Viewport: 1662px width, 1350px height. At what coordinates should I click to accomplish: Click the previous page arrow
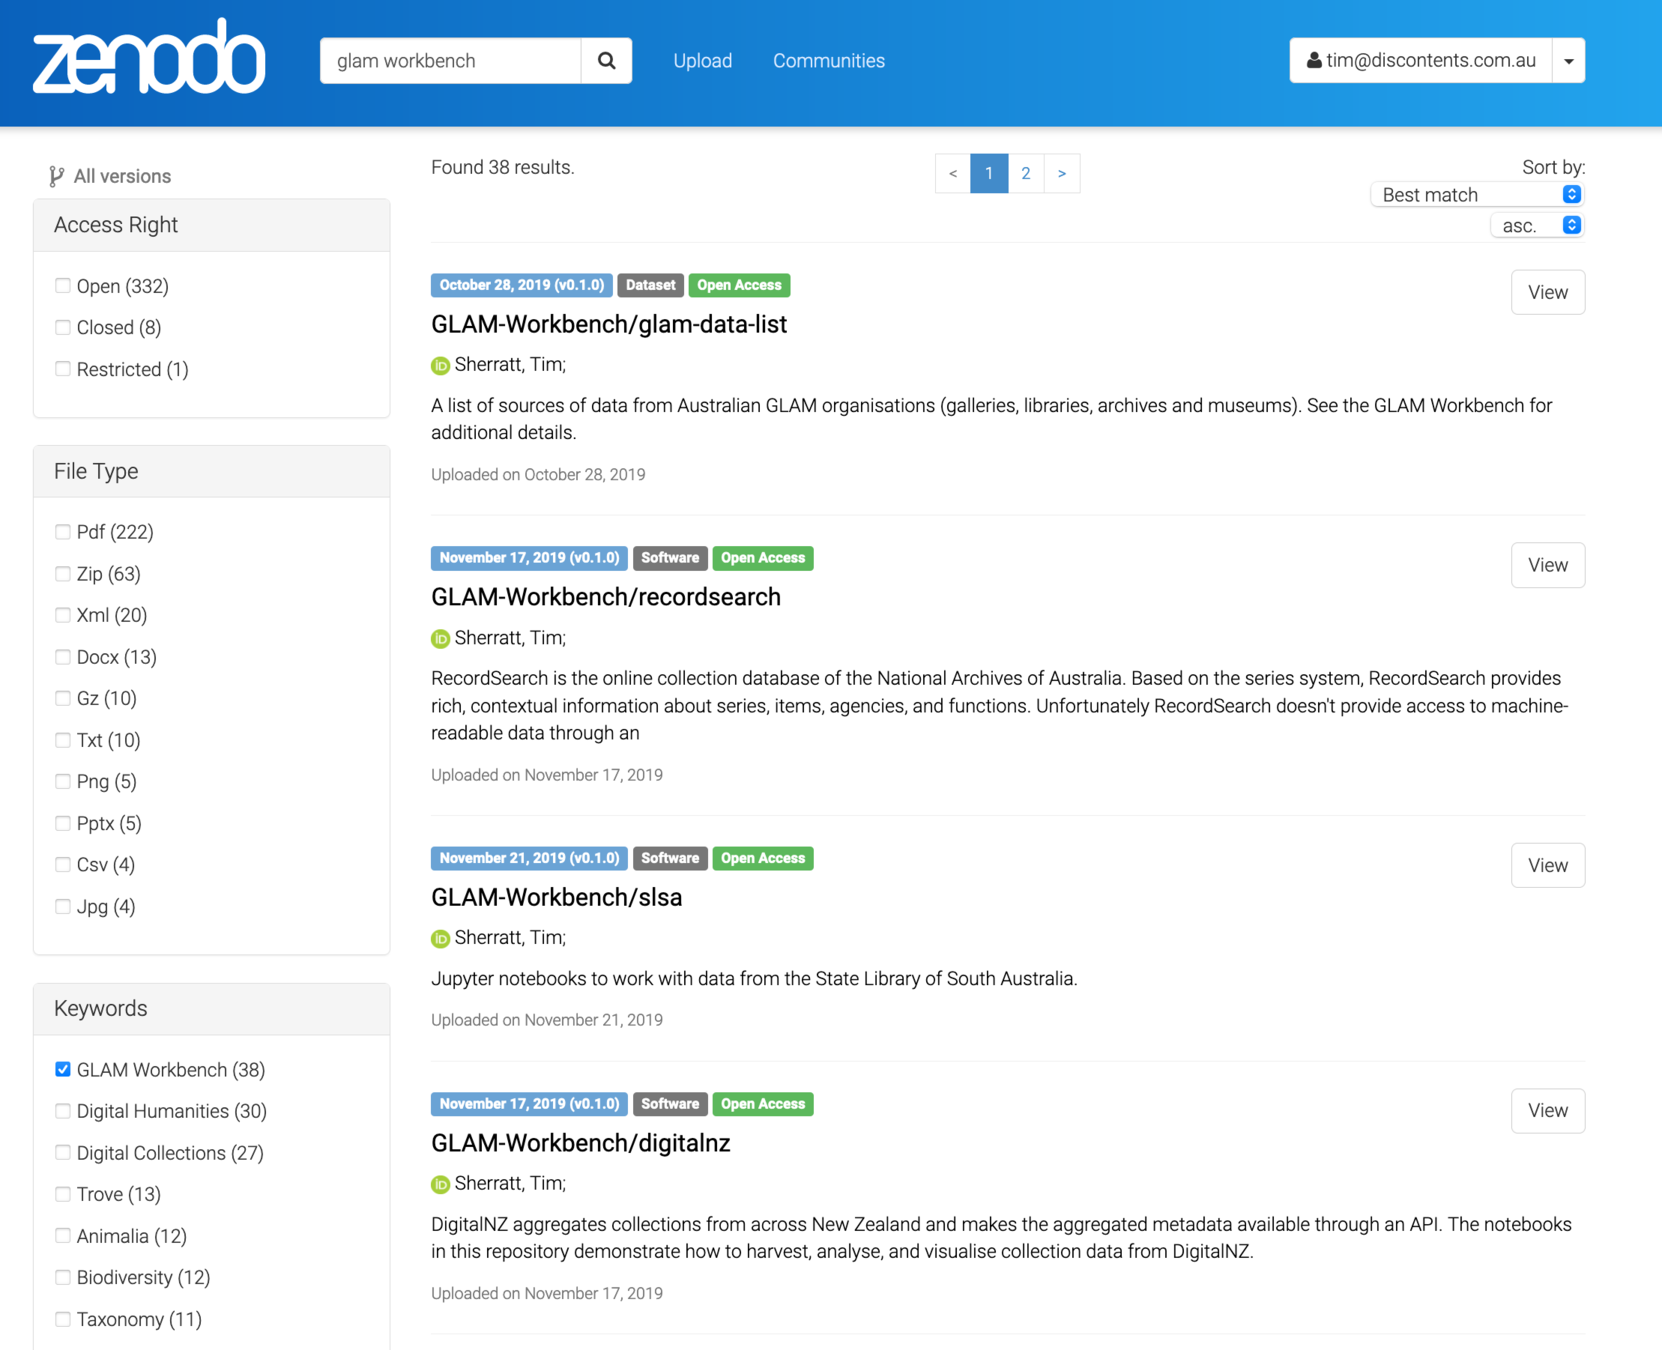953,174
